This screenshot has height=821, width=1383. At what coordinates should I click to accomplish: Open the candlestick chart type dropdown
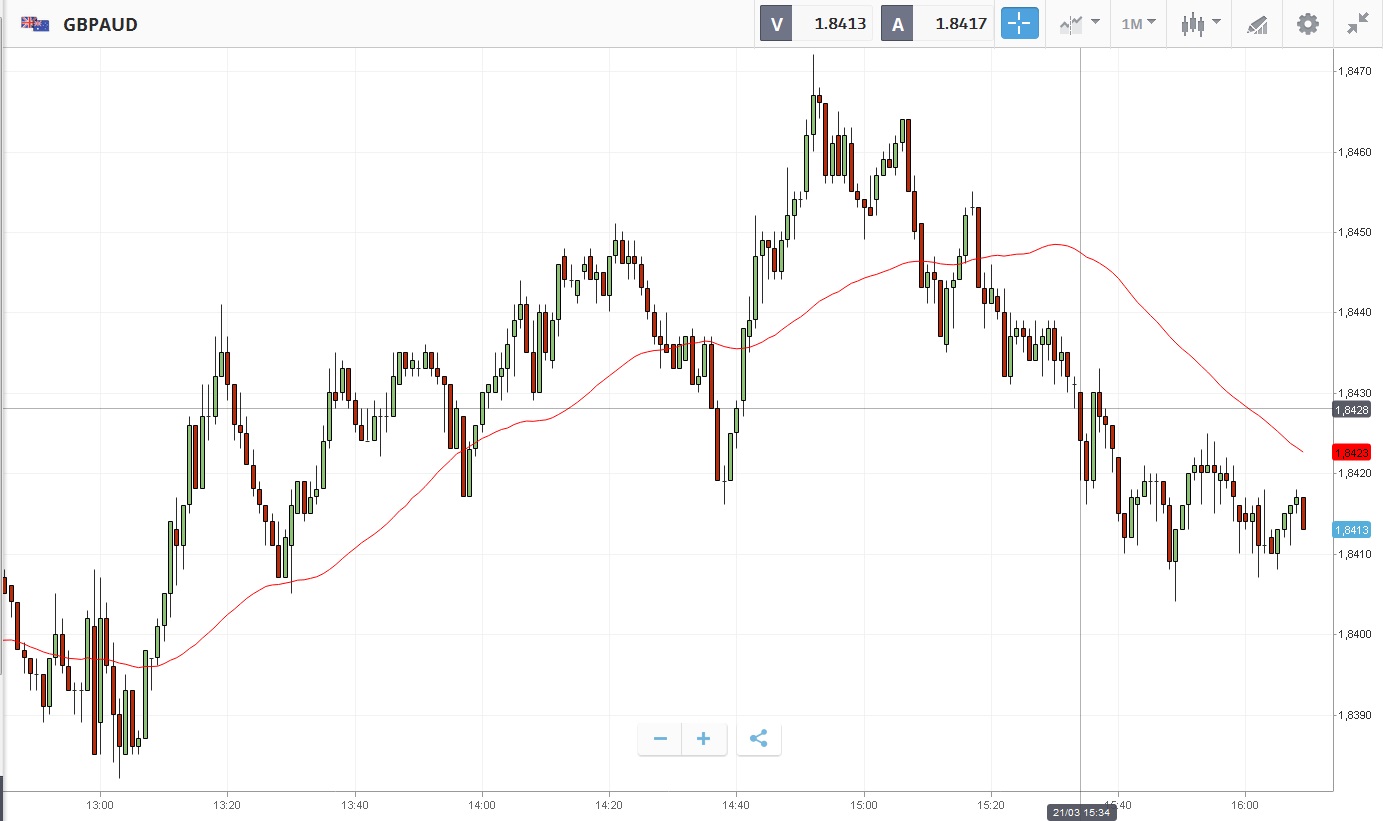[x=1200, y=24]
